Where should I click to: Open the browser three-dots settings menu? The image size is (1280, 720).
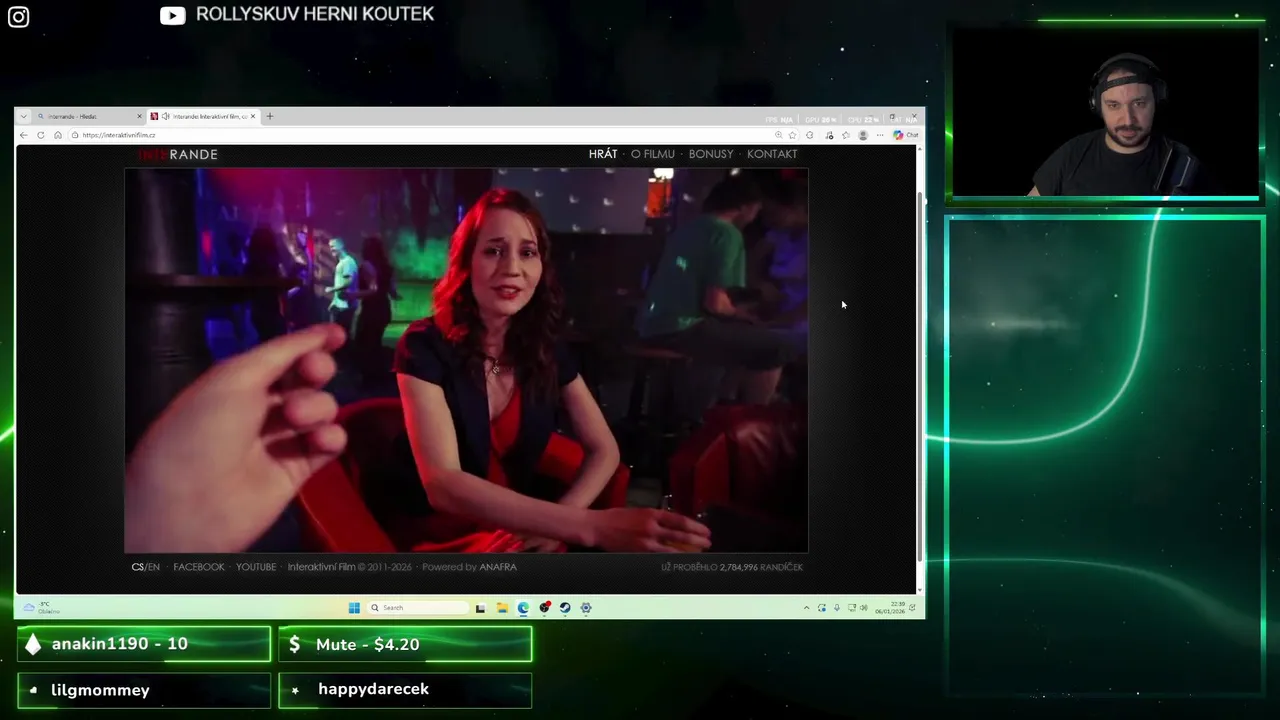[880, 135]
